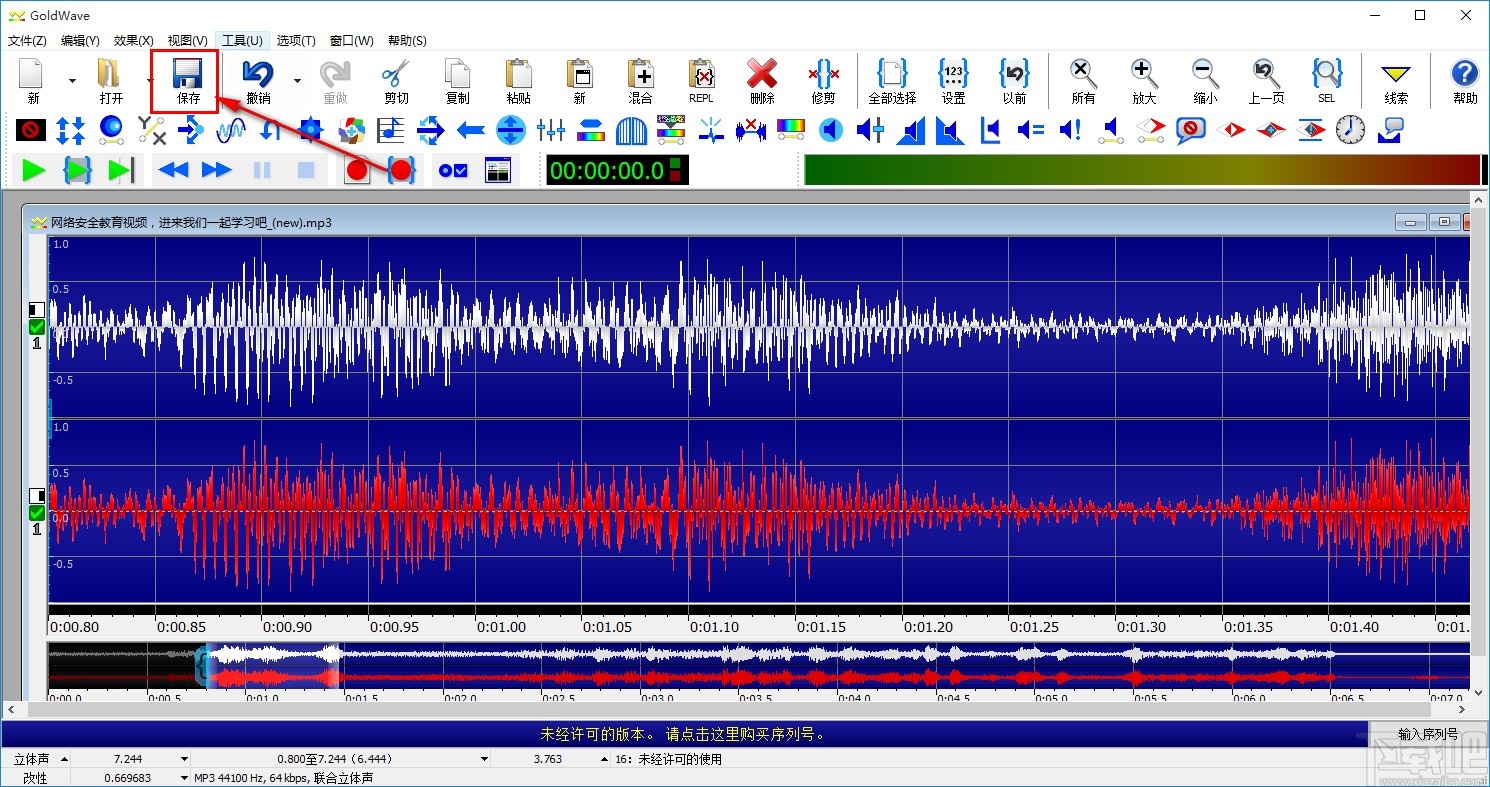The width and height of the screenshot is (1490, 787).
Task: Click the 设置 (Set) selection icon
Action: coord(953,73)
